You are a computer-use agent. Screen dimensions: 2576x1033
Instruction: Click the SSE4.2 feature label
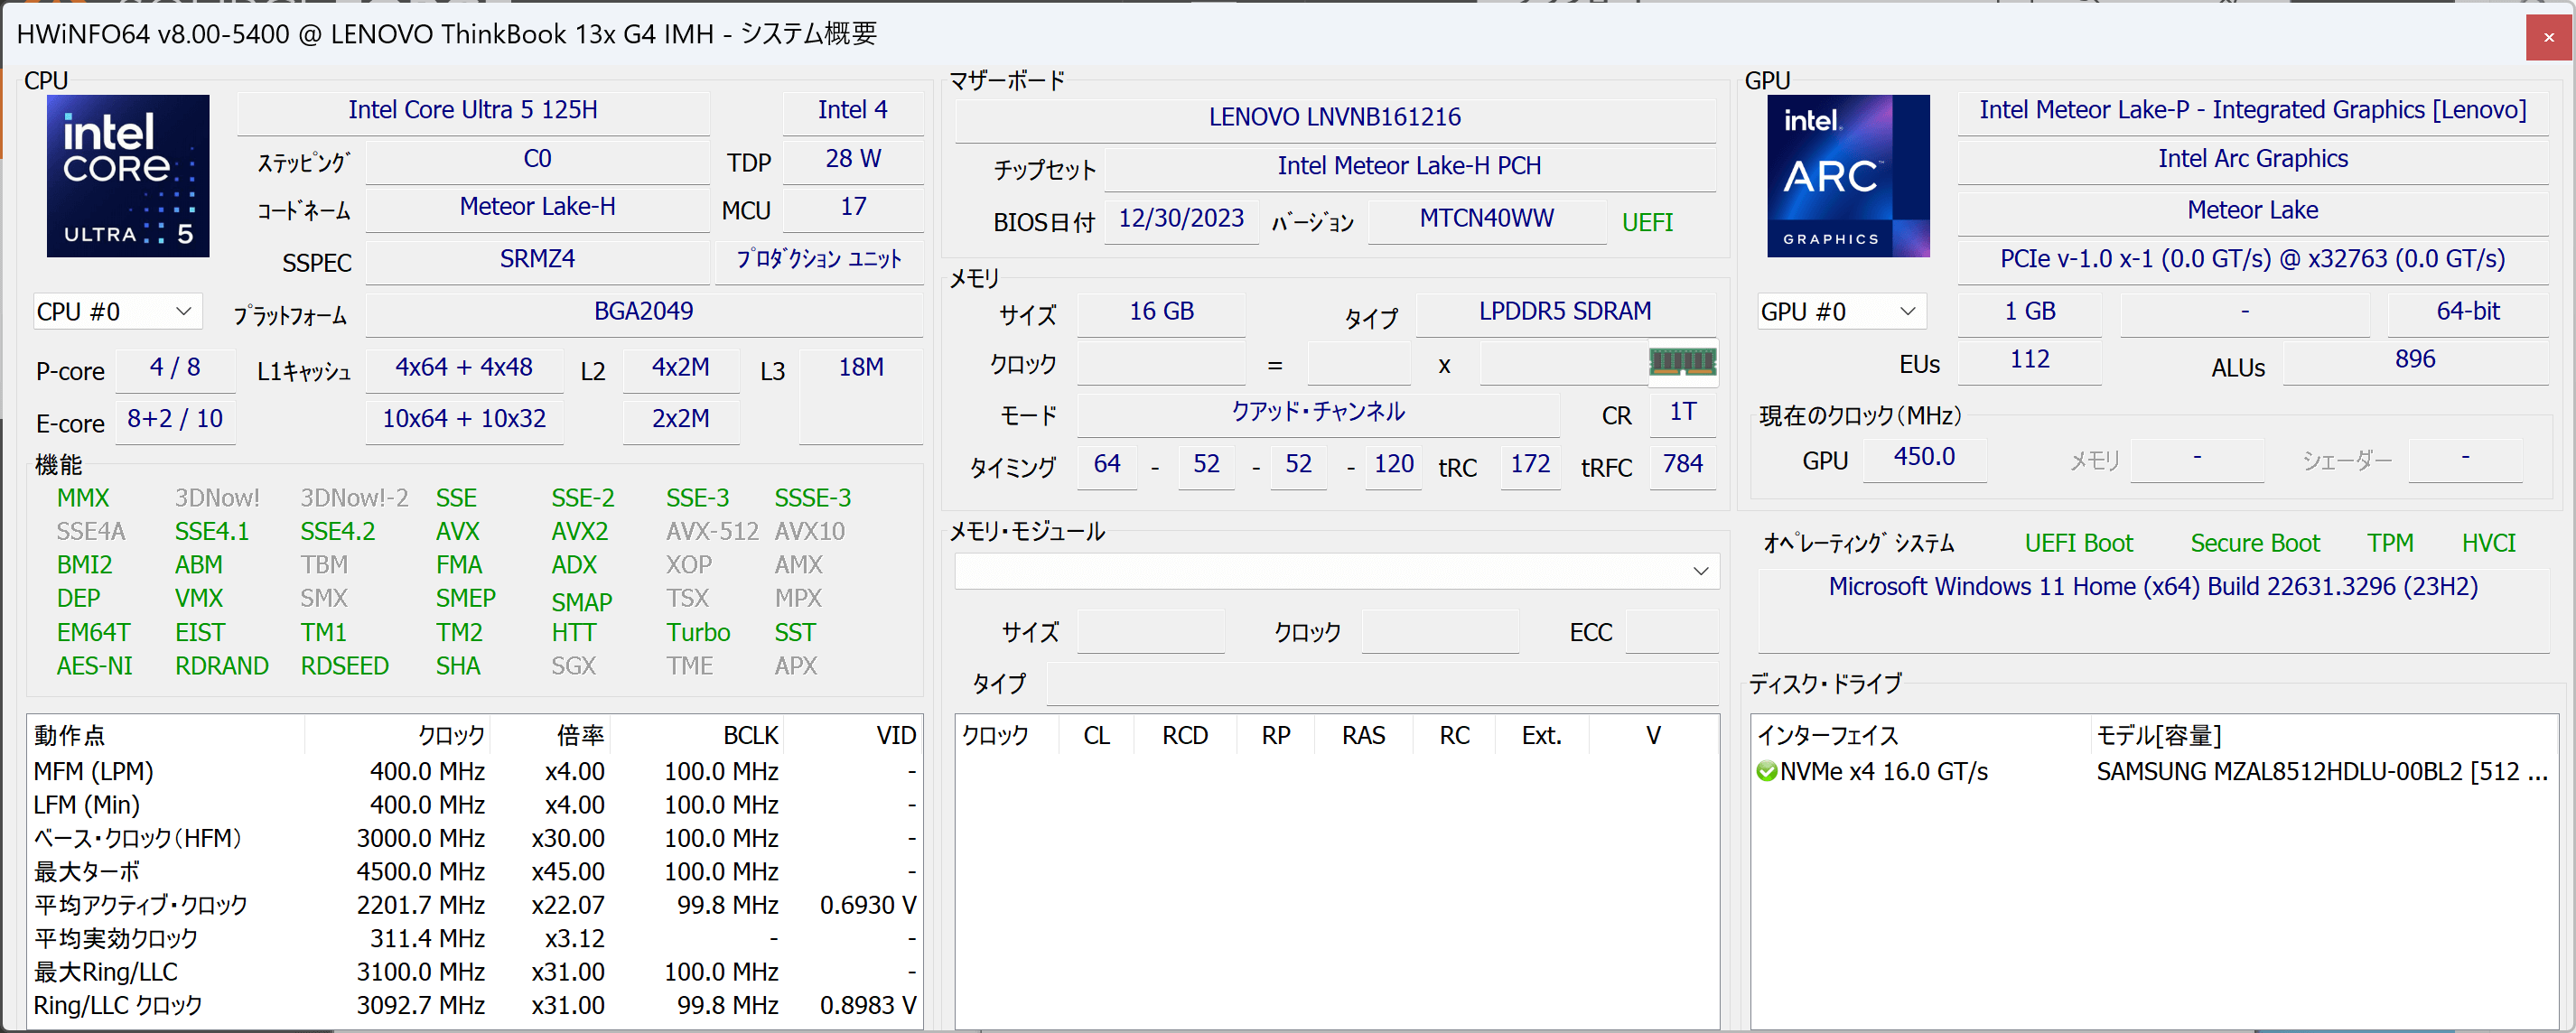tap(338, 532)
